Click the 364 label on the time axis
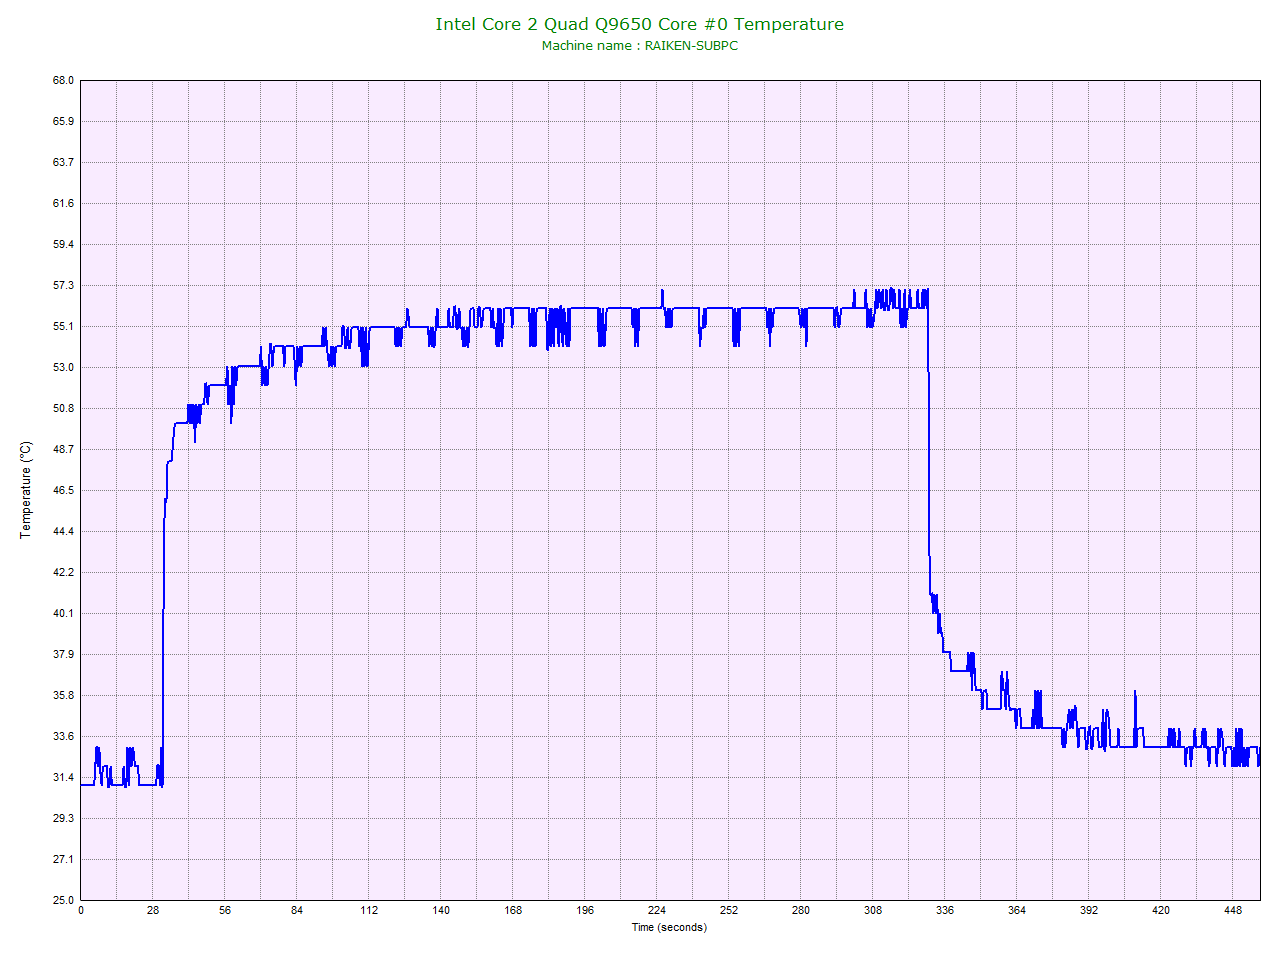 (1017, 910)
